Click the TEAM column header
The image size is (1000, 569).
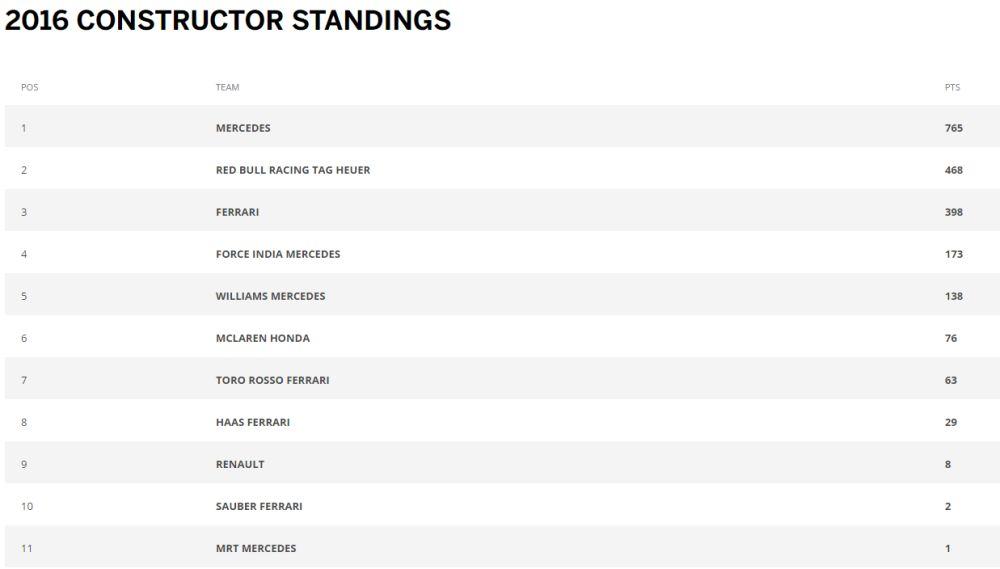click(227, 87)
